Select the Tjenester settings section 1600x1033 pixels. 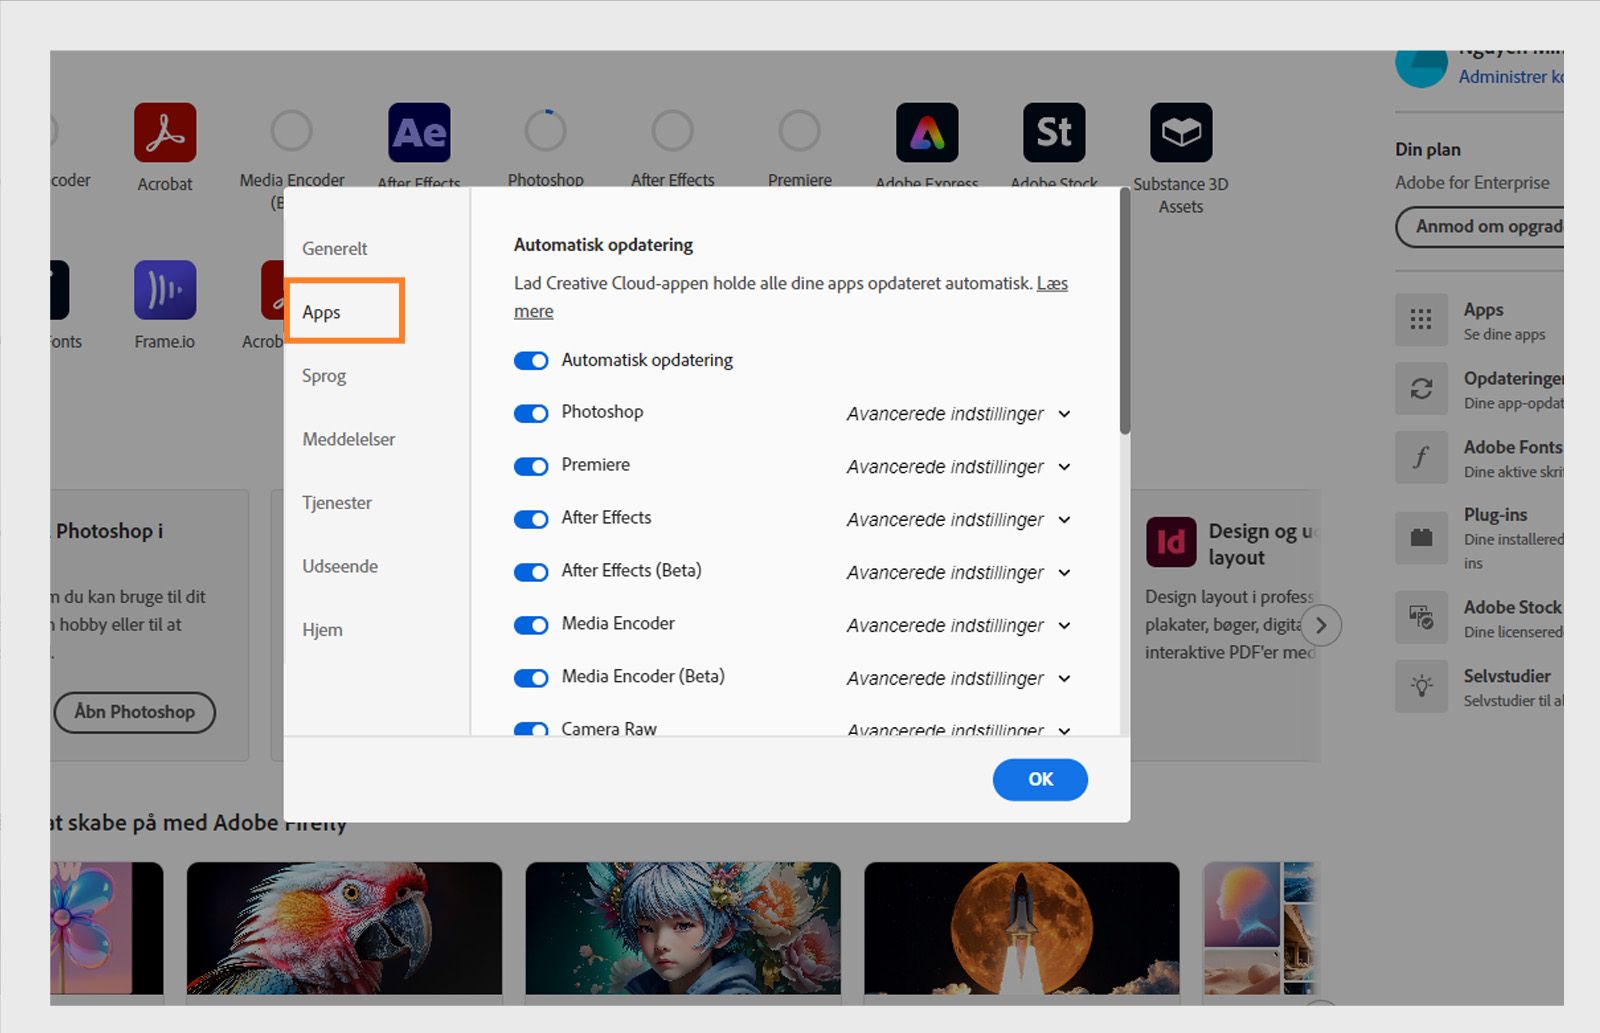pos(336,502)
